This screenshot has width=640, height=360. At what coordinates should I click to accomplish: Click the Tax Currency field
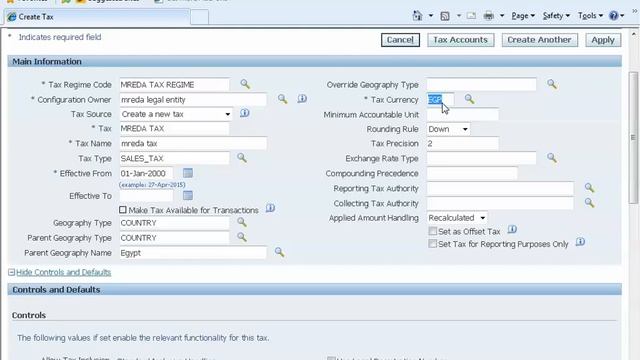(440, 100)
